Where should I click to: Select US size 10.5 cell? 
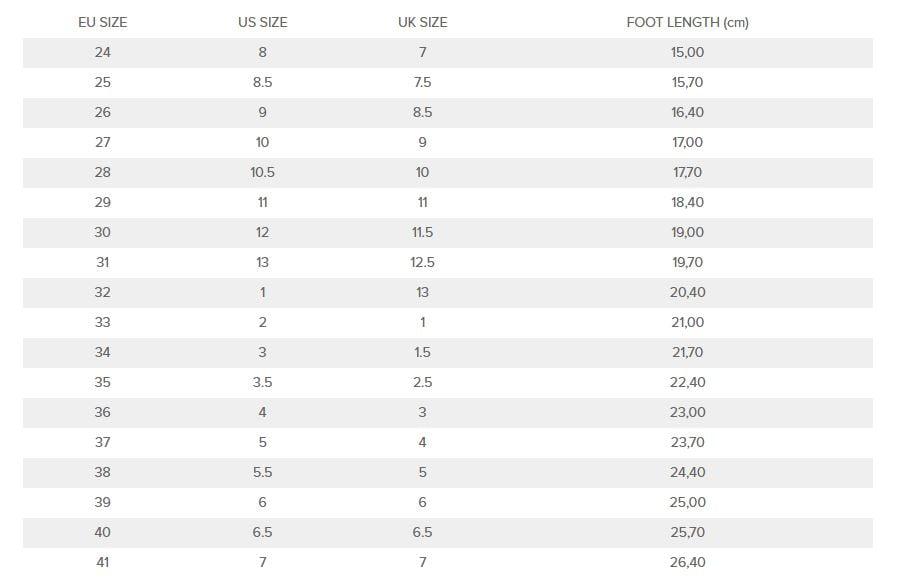tap(263, 172)
